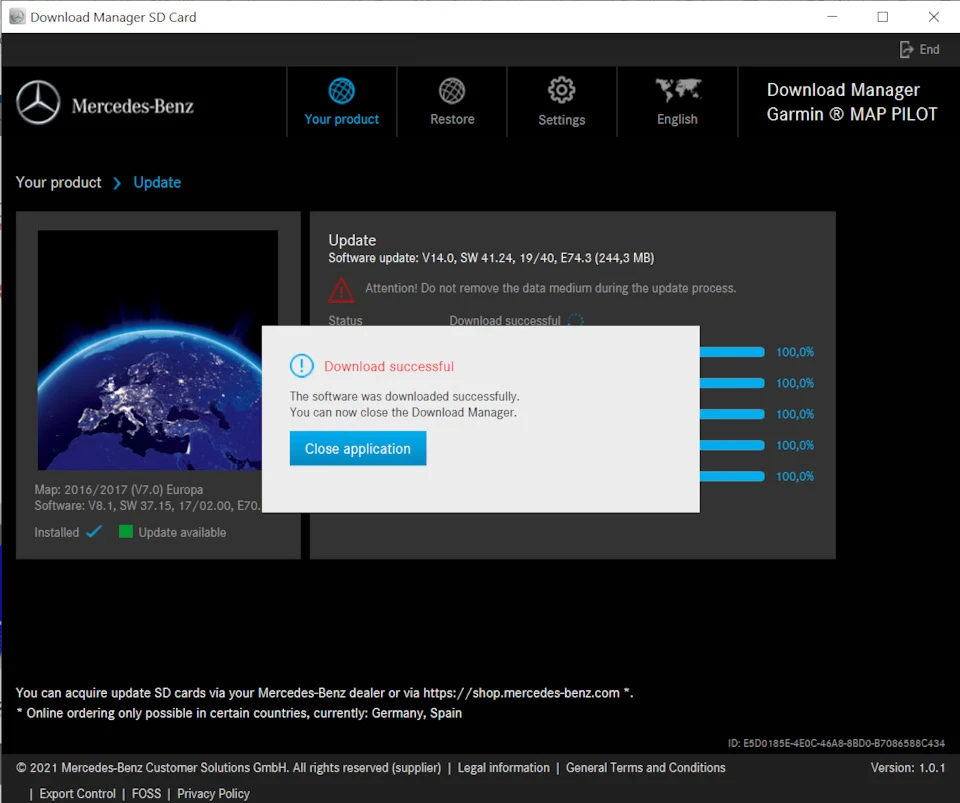This screenshot has width=960, height=803.
Task: Click the last 100,0% progress bar
Action: 732,476
